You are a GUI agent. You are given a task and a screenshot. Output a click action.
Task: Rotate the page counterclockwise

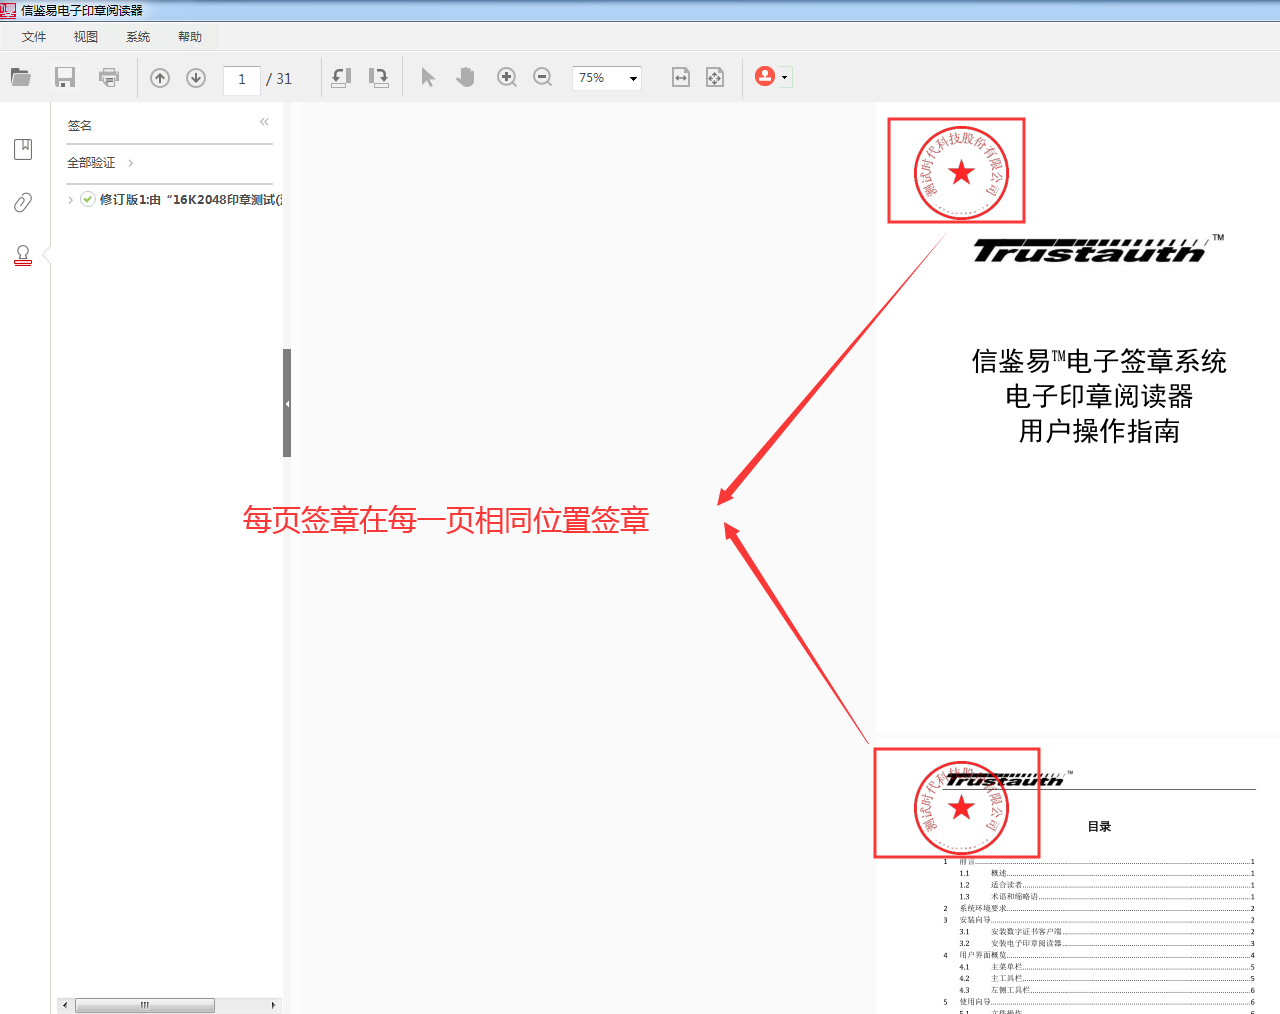point(341,77)
